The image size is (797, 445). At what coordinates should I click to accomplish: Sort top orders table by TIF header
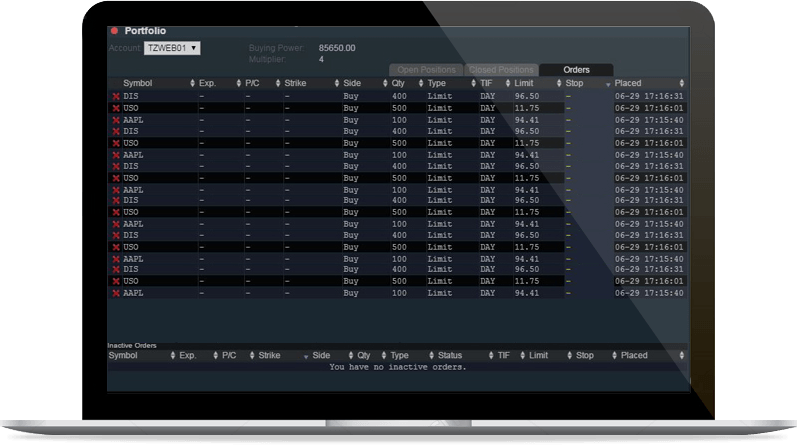click(x=487, y=83)
